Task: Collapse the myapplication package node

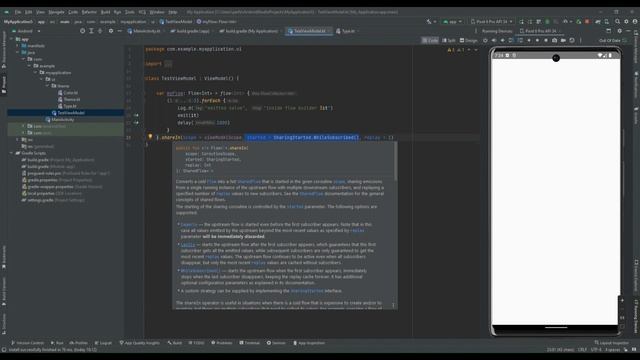Action: [x=36, y=72]
